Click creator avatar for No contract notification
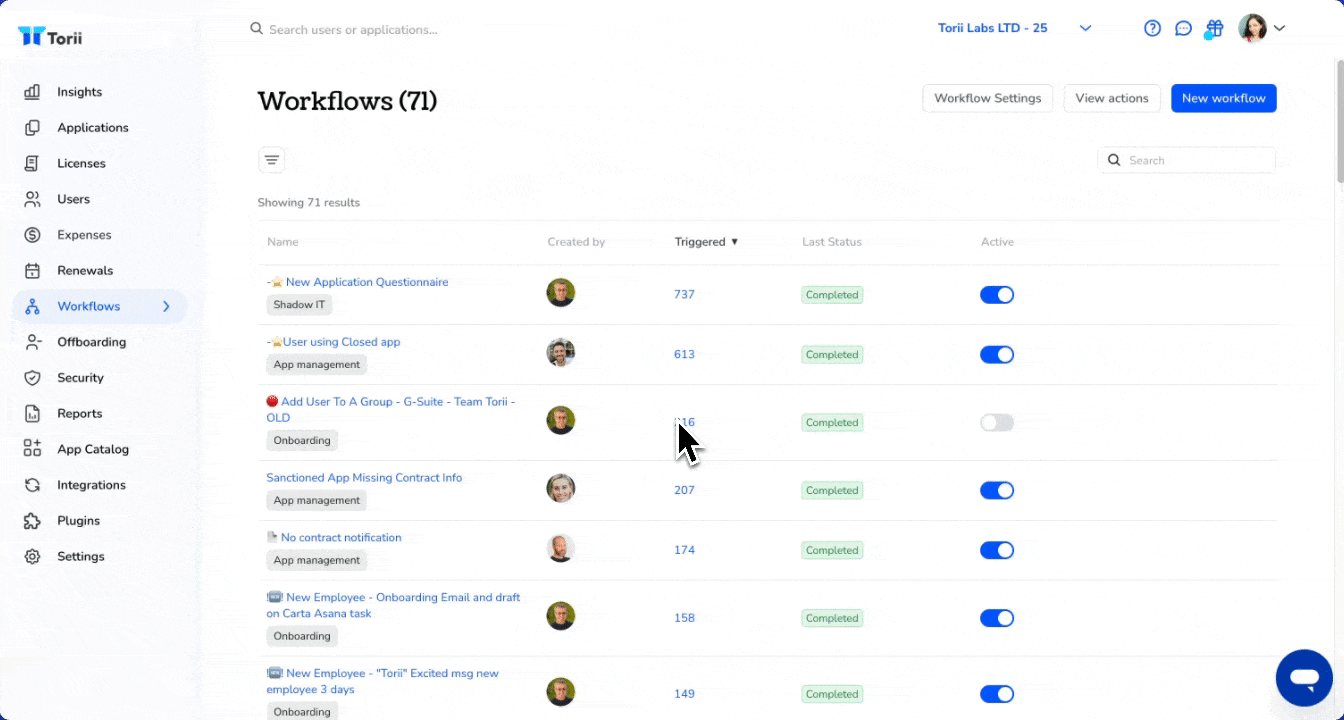Screen dimensions: 1344x720 561,548
